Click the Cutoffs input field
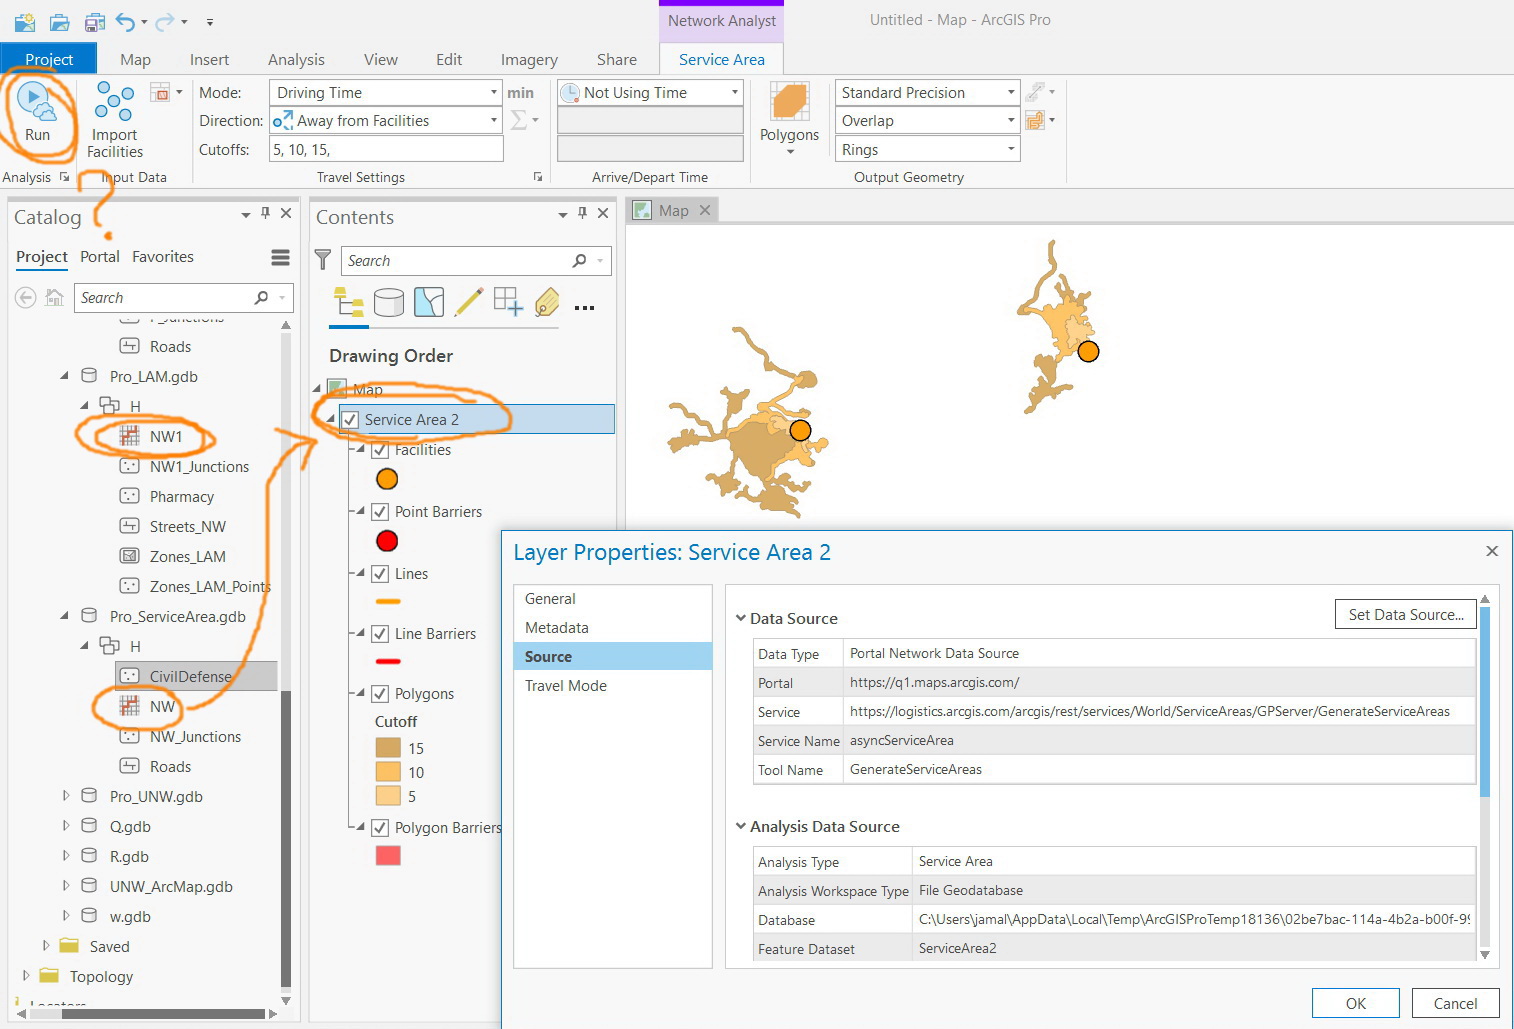 385,149
